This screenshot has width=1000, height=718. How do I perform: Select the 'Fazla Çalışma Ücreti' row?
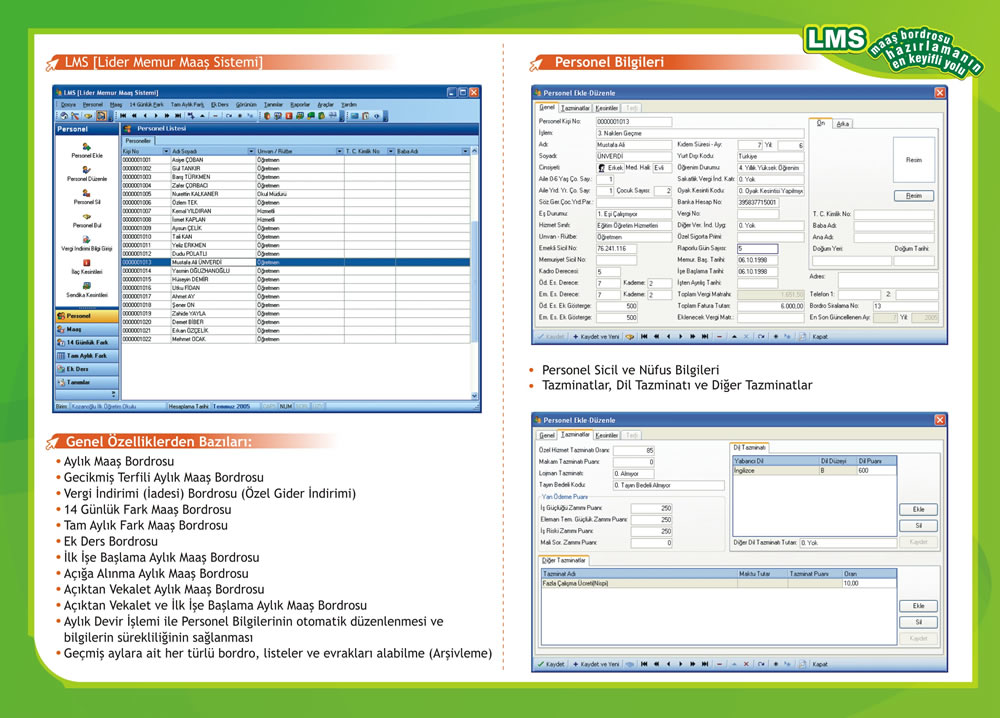(x=719, y=583)
